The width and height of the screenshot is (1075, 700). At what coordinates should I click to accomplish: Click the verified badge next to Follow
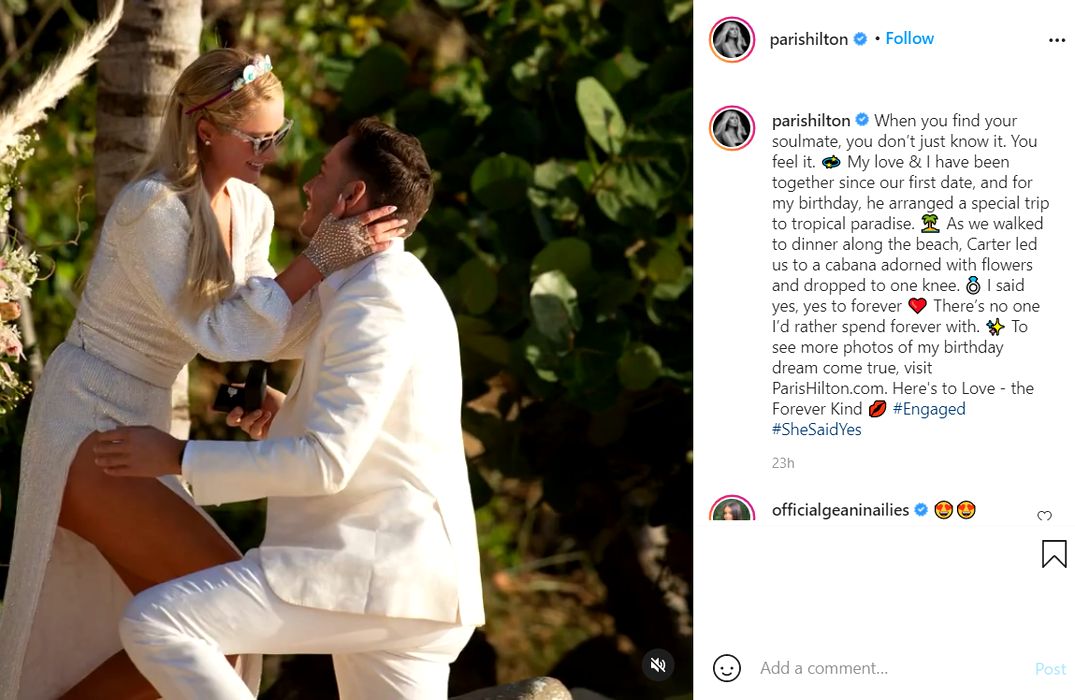(x=860, y=39)
